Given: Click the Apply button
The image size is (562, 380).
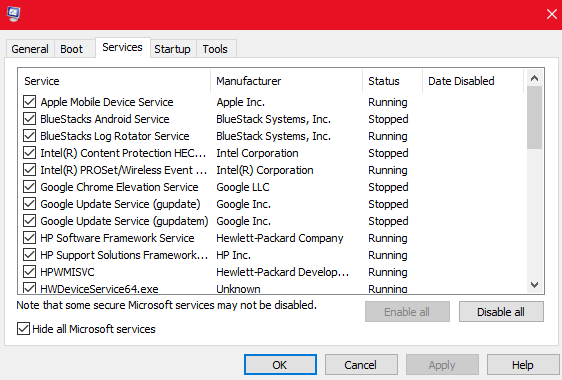Looking at the screenshot, I should (442, 365).
